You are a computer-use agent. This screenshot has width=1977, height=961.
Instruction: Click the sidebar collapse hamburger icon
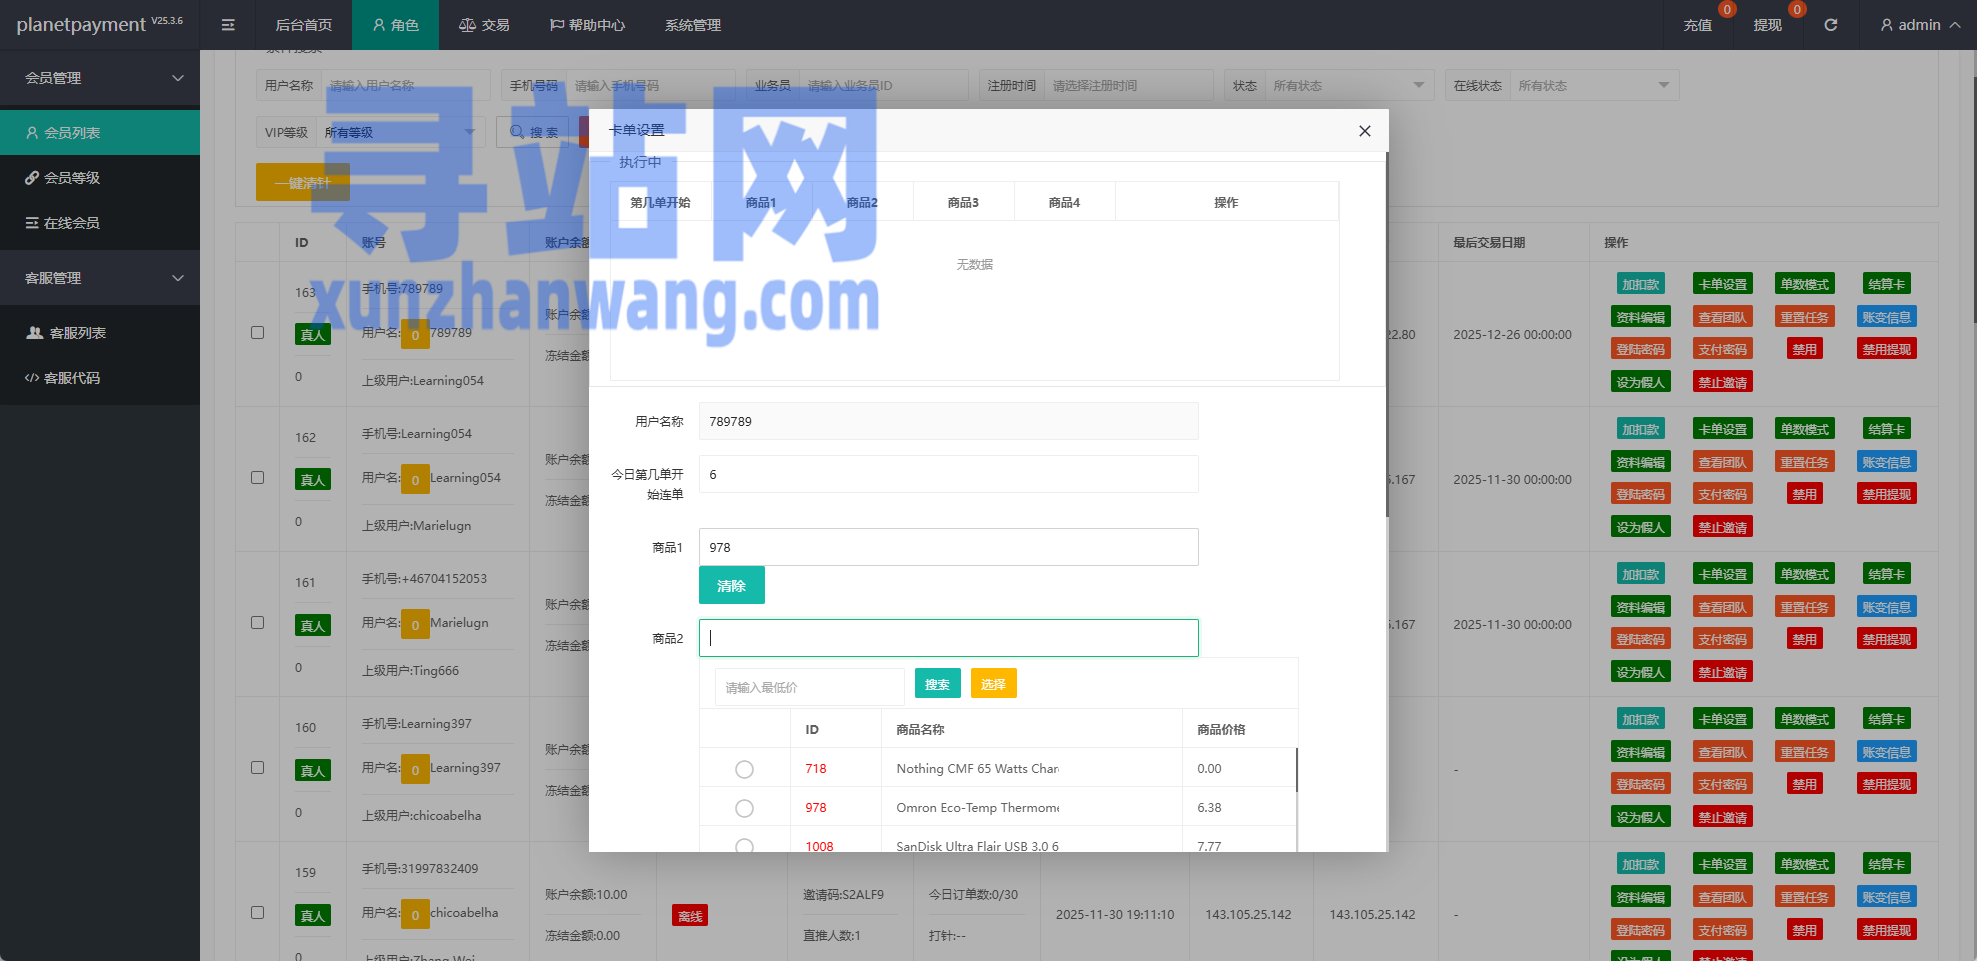coord(228,25)
